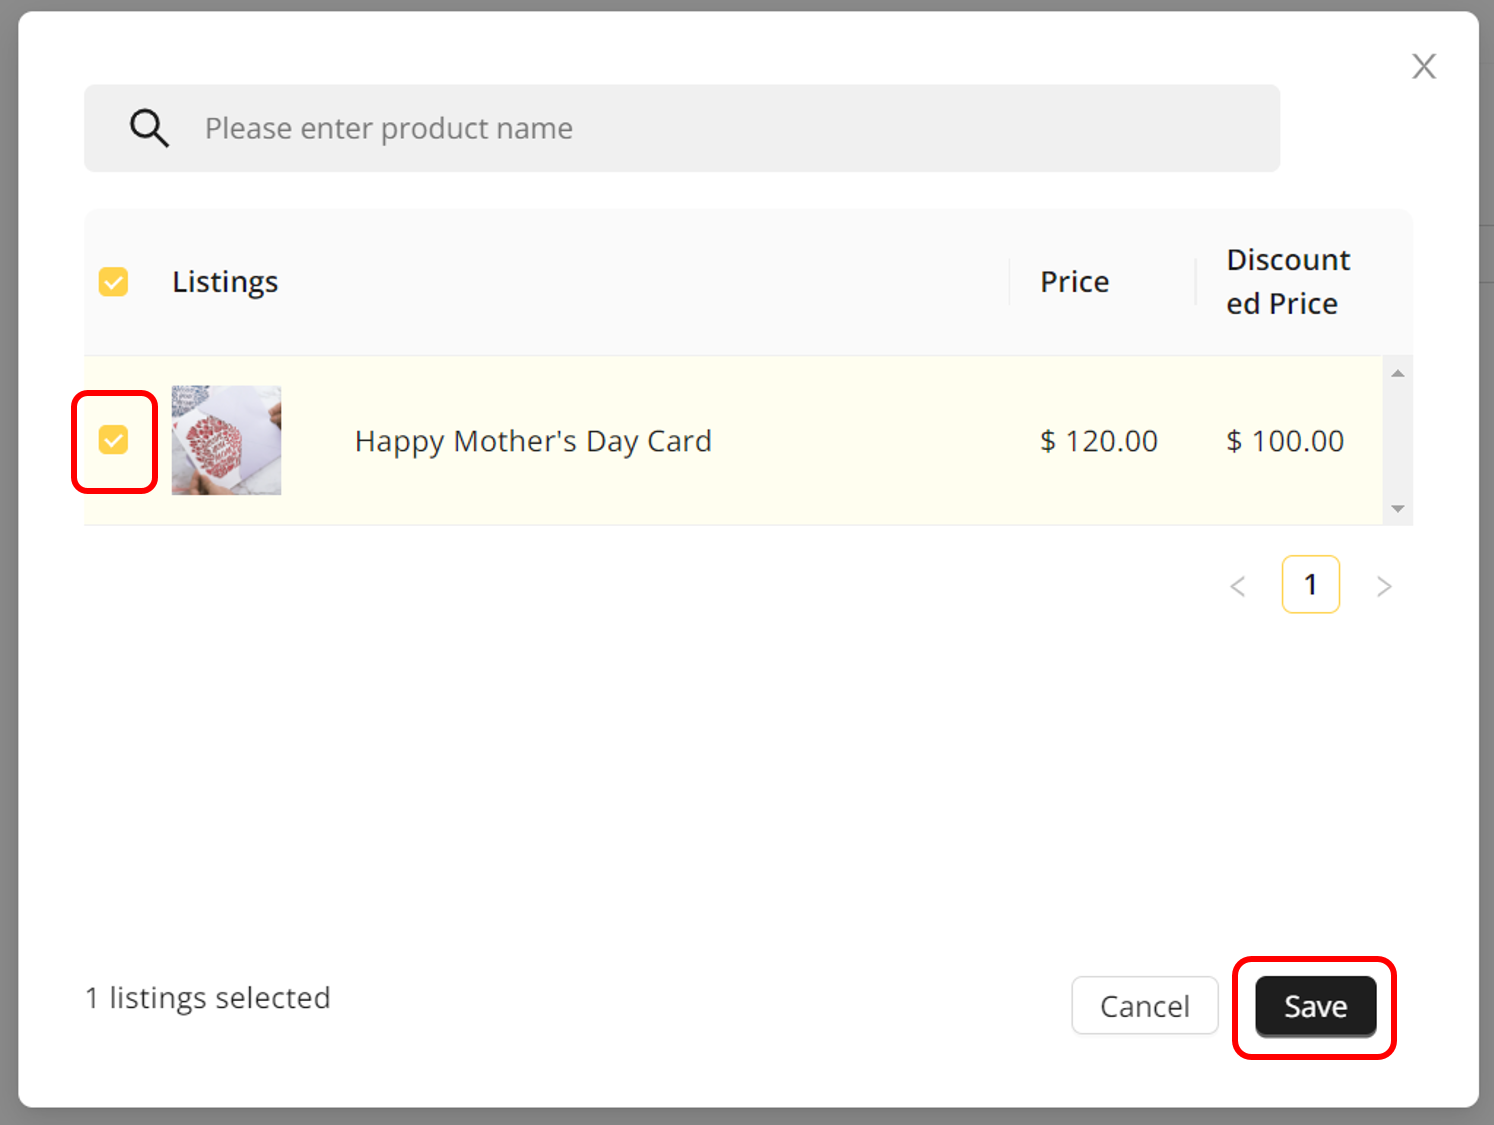Click the $ 120.00 price value

[x=1098, y=441]
